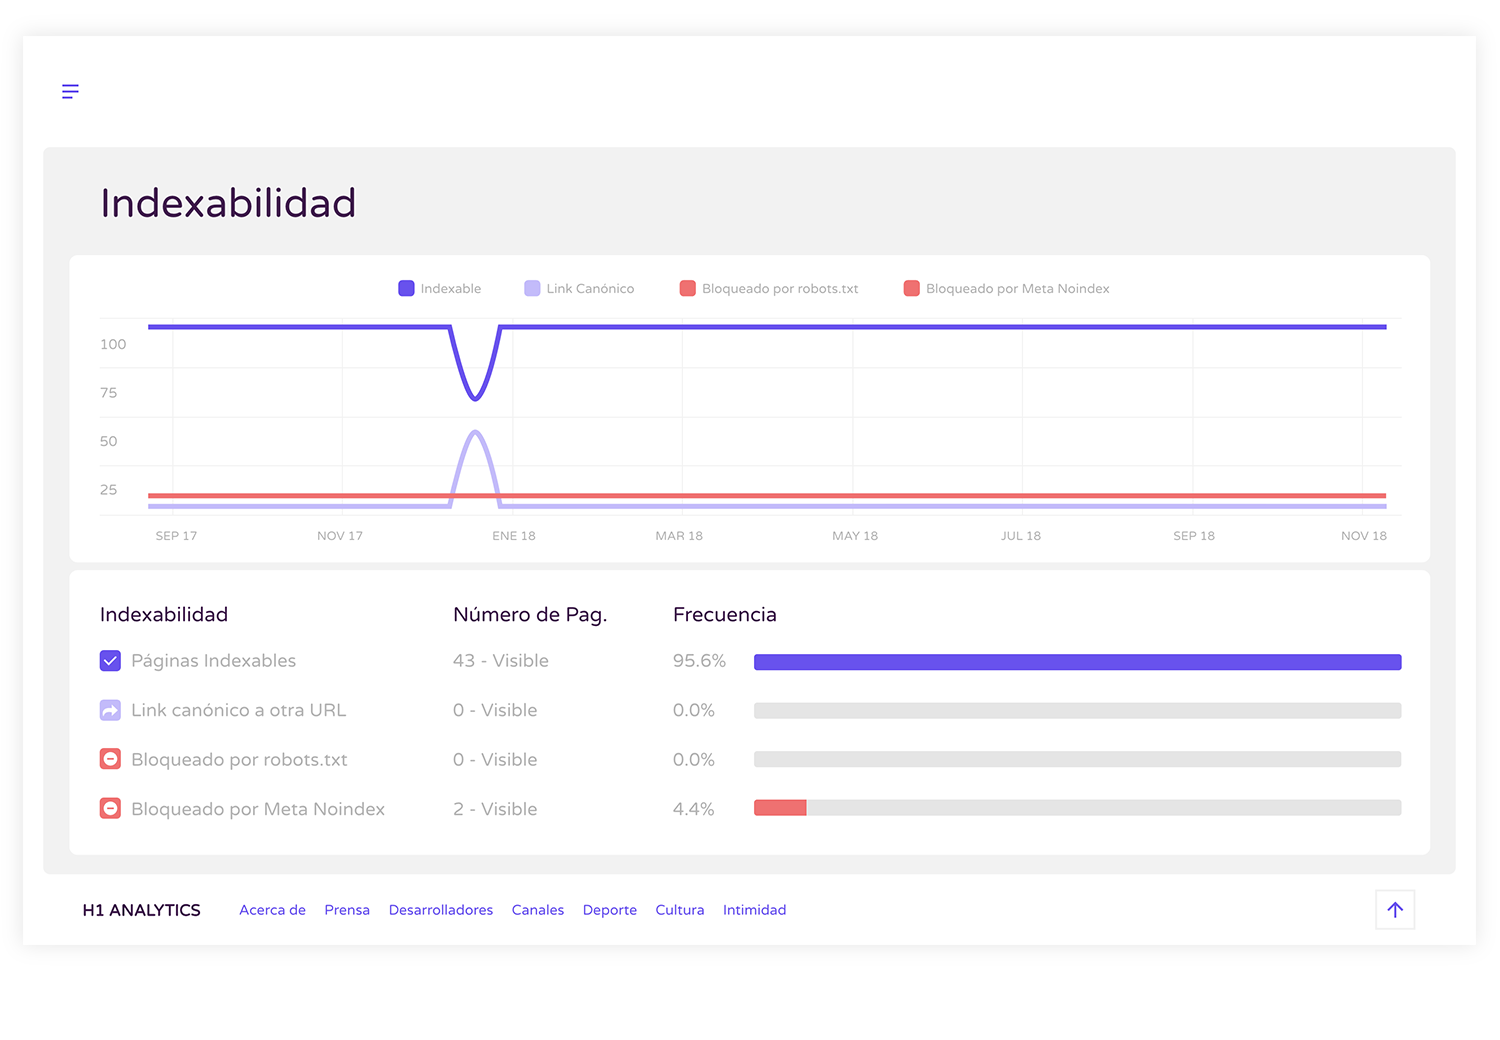Click the H1 ANALYTICS brand logo
Screen dimensions: 1500x1040
(x=142, y=910)
